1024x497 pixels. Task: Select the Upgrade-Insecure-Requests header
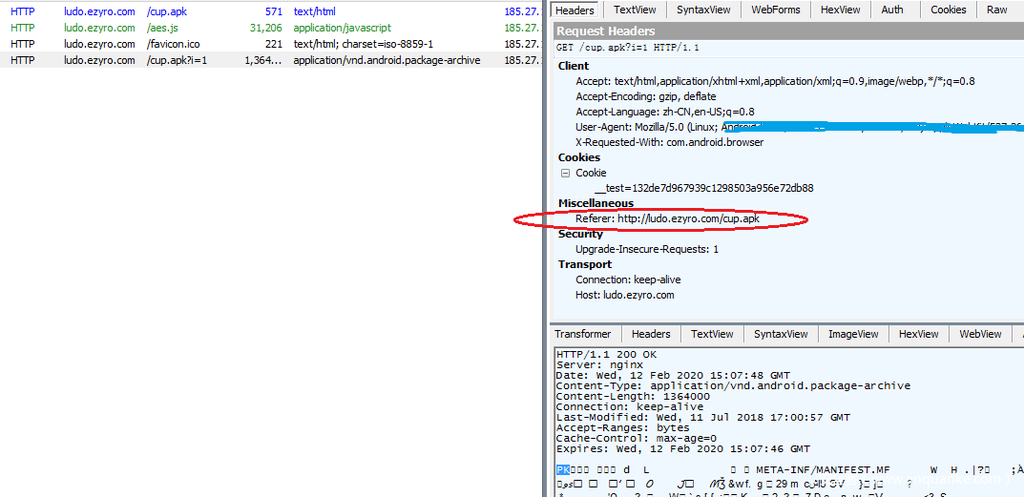click(646, 249)
